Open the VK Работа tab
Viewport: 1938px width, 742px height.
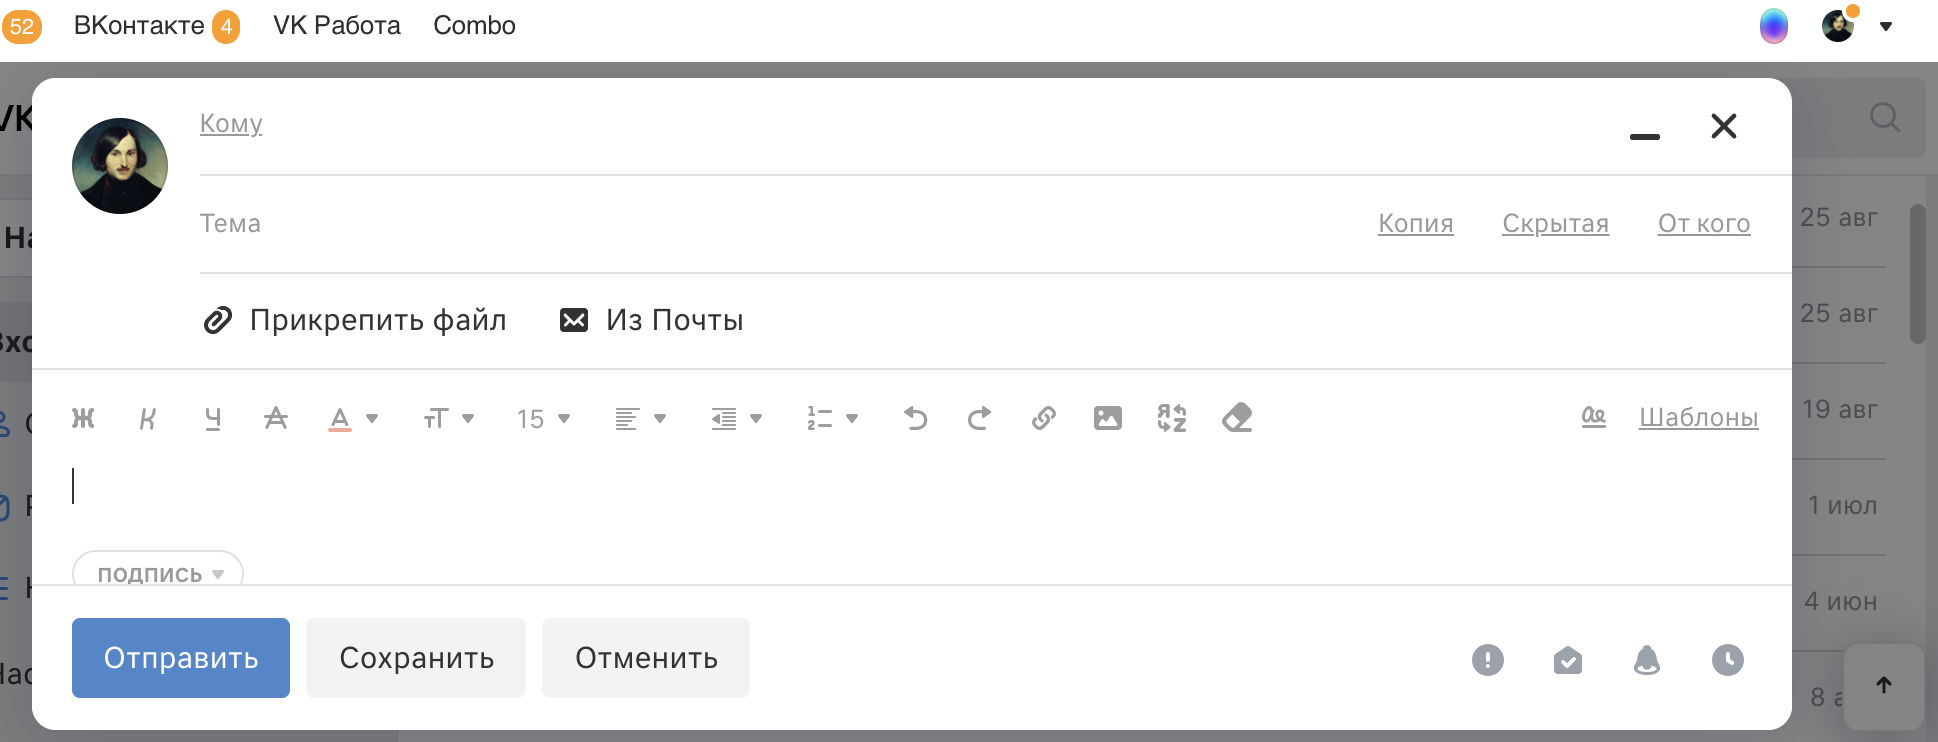337,26
